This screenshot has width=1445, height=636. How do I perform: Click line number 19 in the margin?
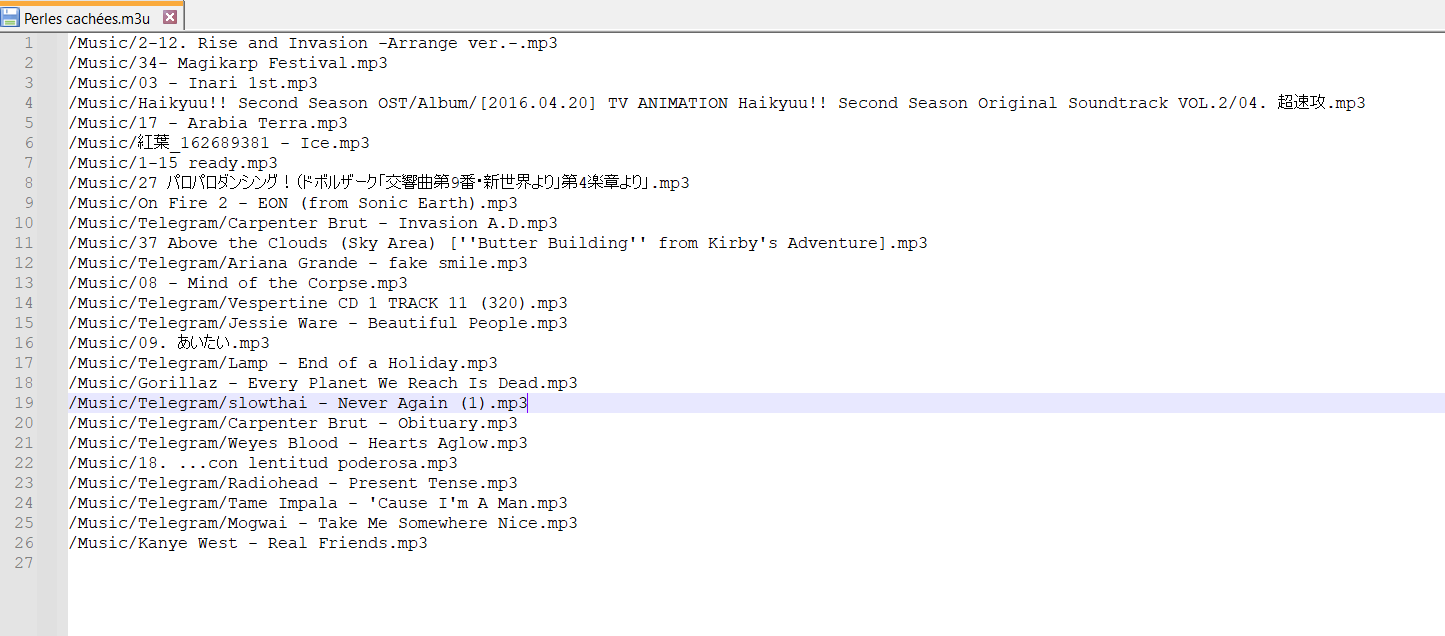click(25, 403)
